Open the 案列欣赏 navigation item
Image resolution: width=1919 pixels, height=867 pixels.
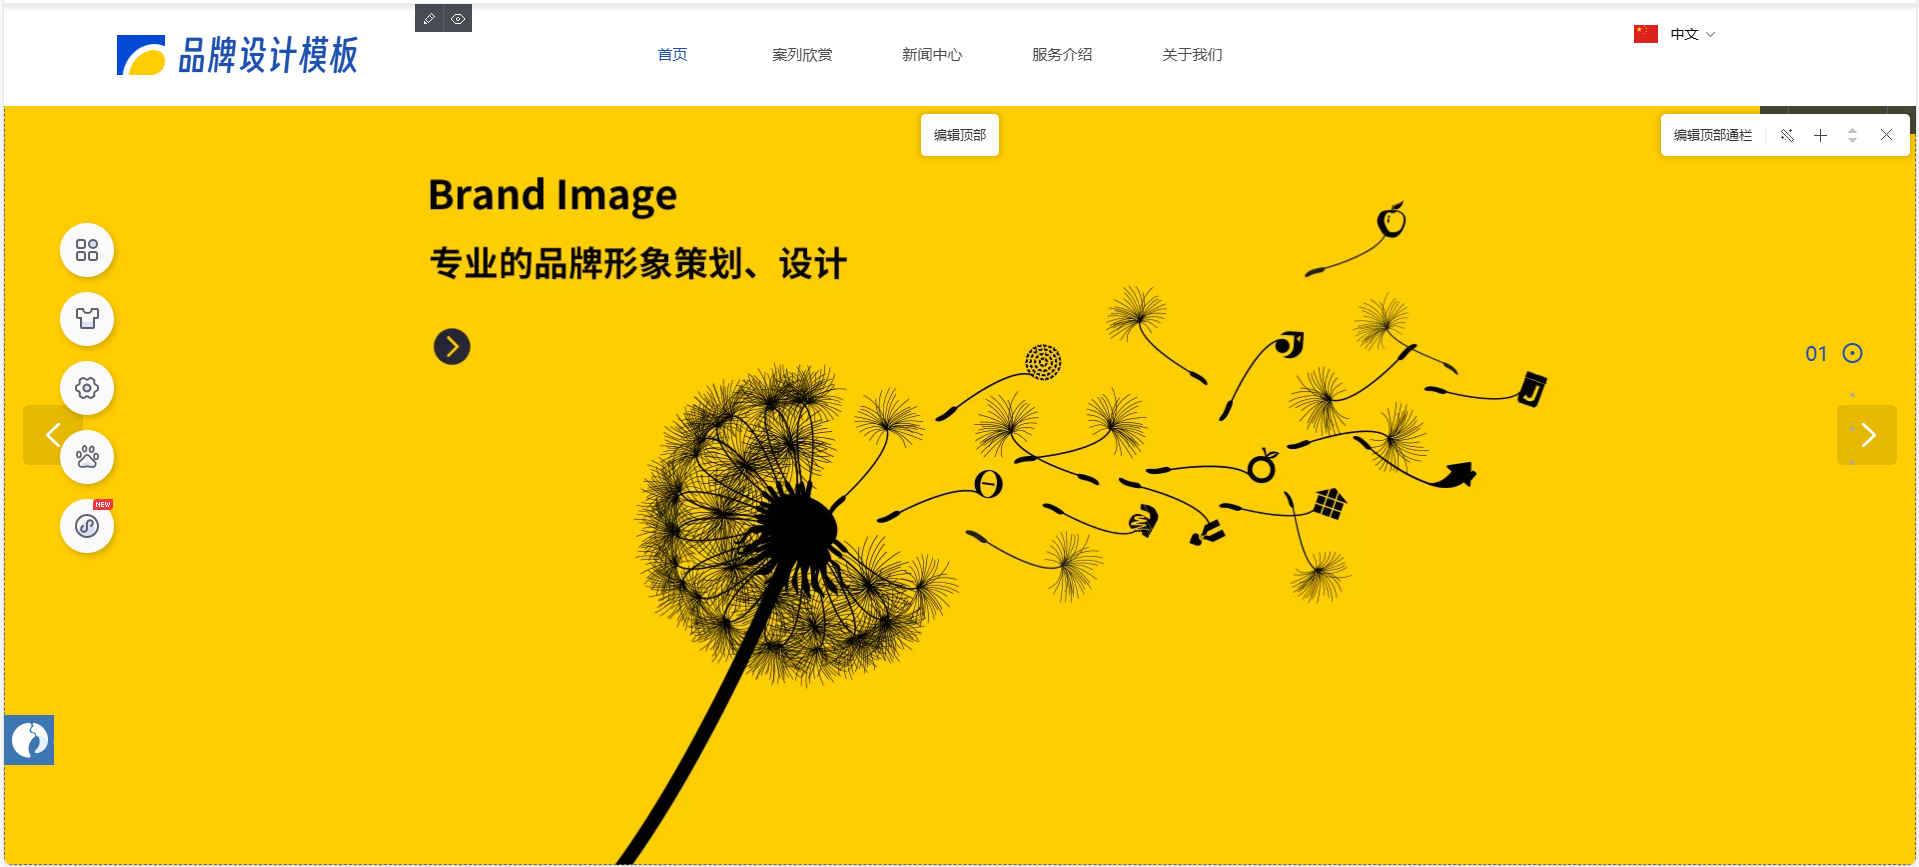(x=802, y=55)
